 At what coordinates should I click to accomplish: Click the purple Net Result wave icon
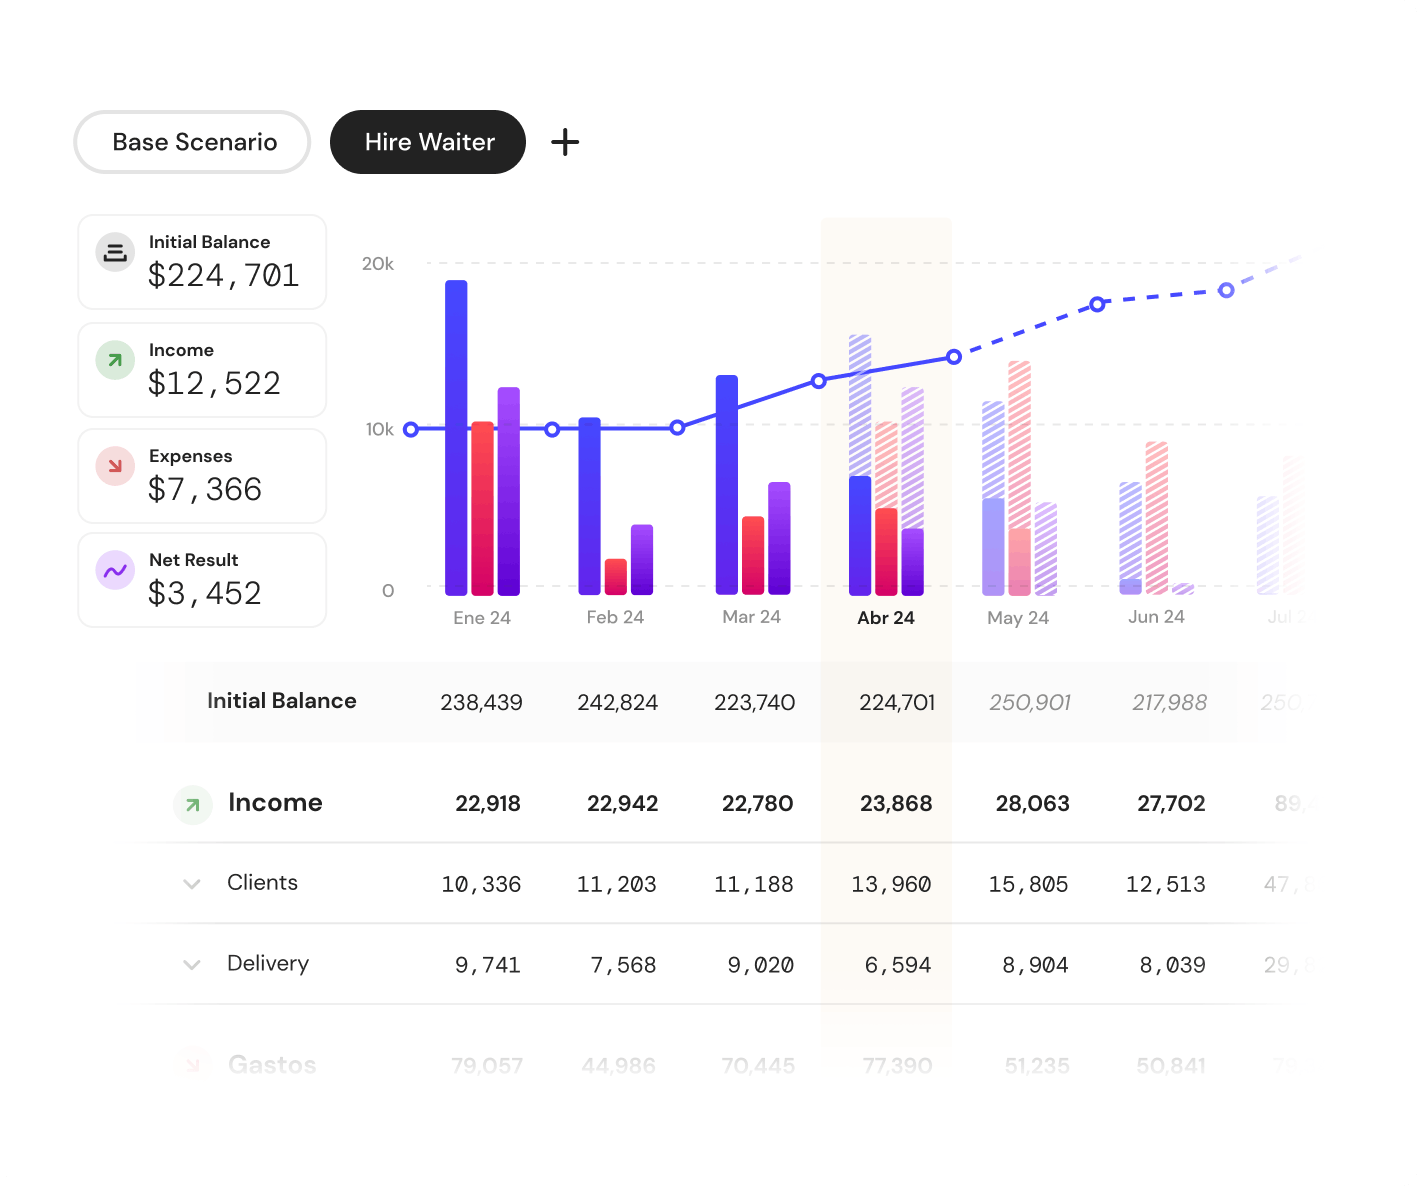pyautogui.click(x=114, y=570)
